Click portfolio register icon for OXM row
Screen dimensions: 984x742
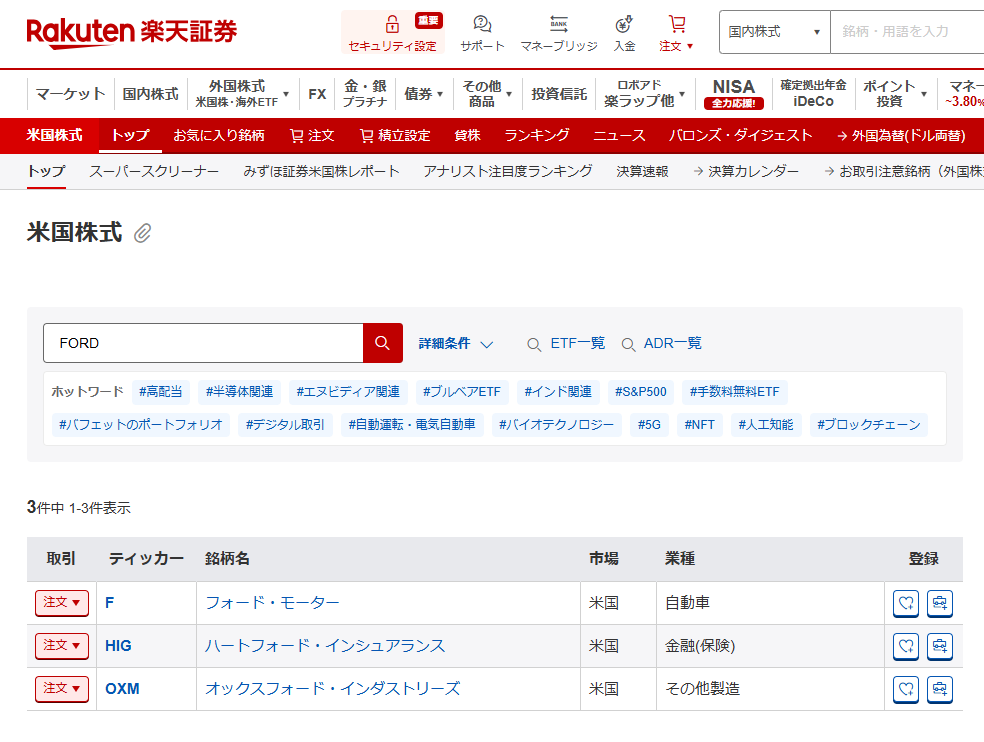click(939, 689)
